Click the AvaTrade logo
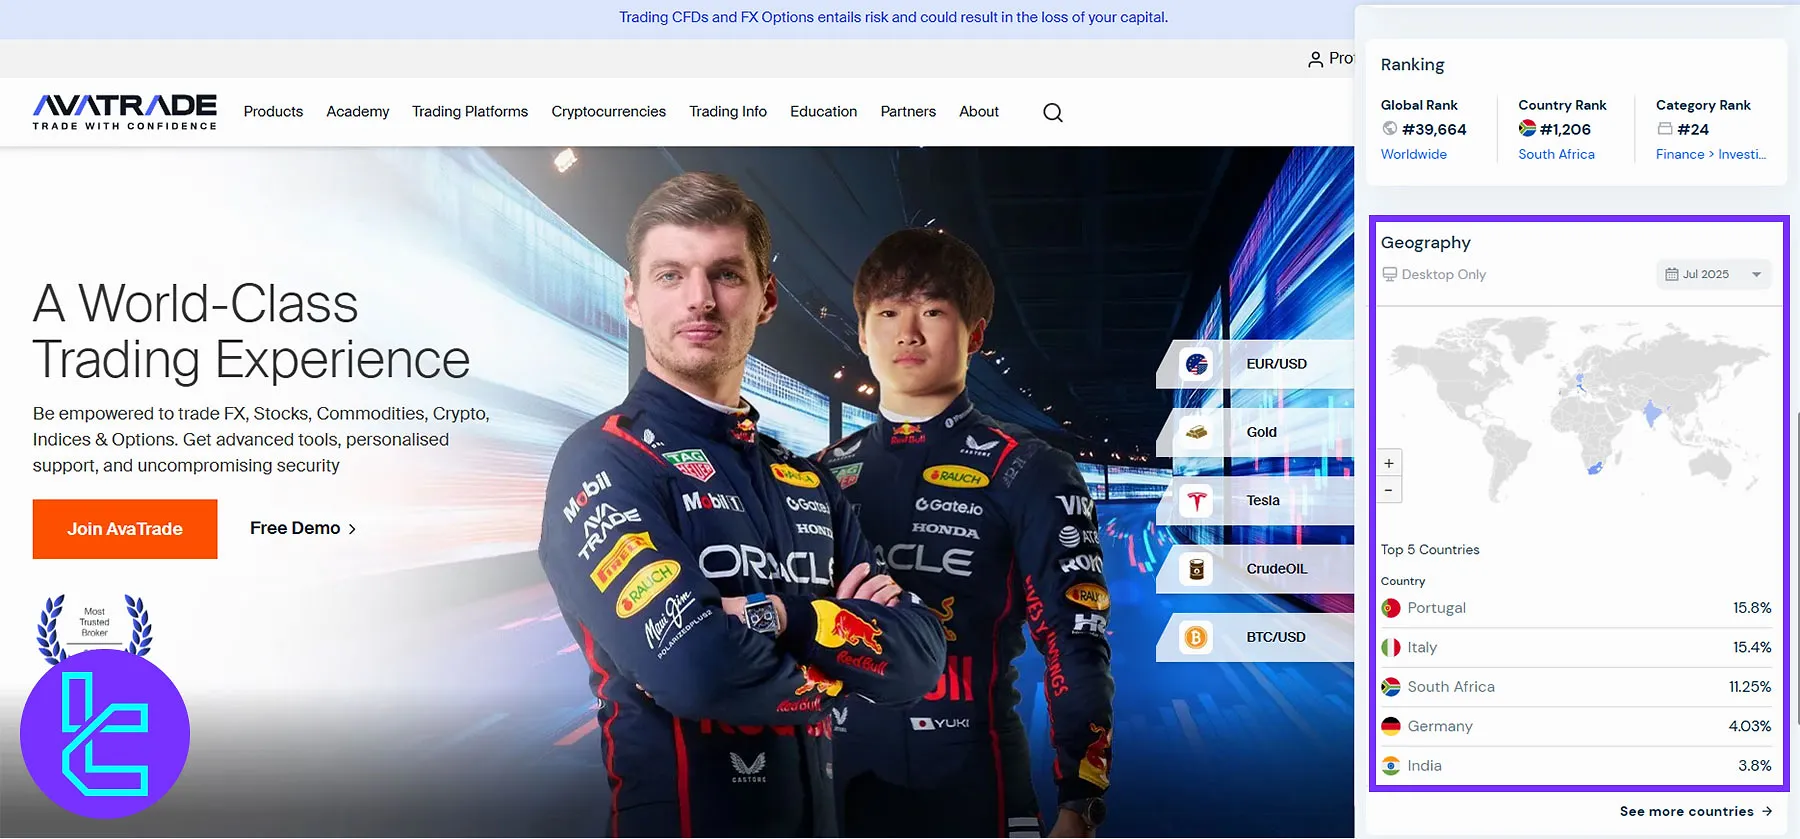 [x=125, y=112]
